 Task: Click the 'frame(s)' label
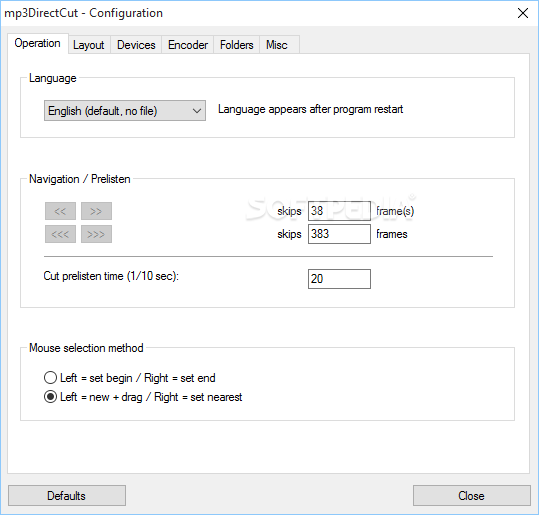tap(395, 211)
